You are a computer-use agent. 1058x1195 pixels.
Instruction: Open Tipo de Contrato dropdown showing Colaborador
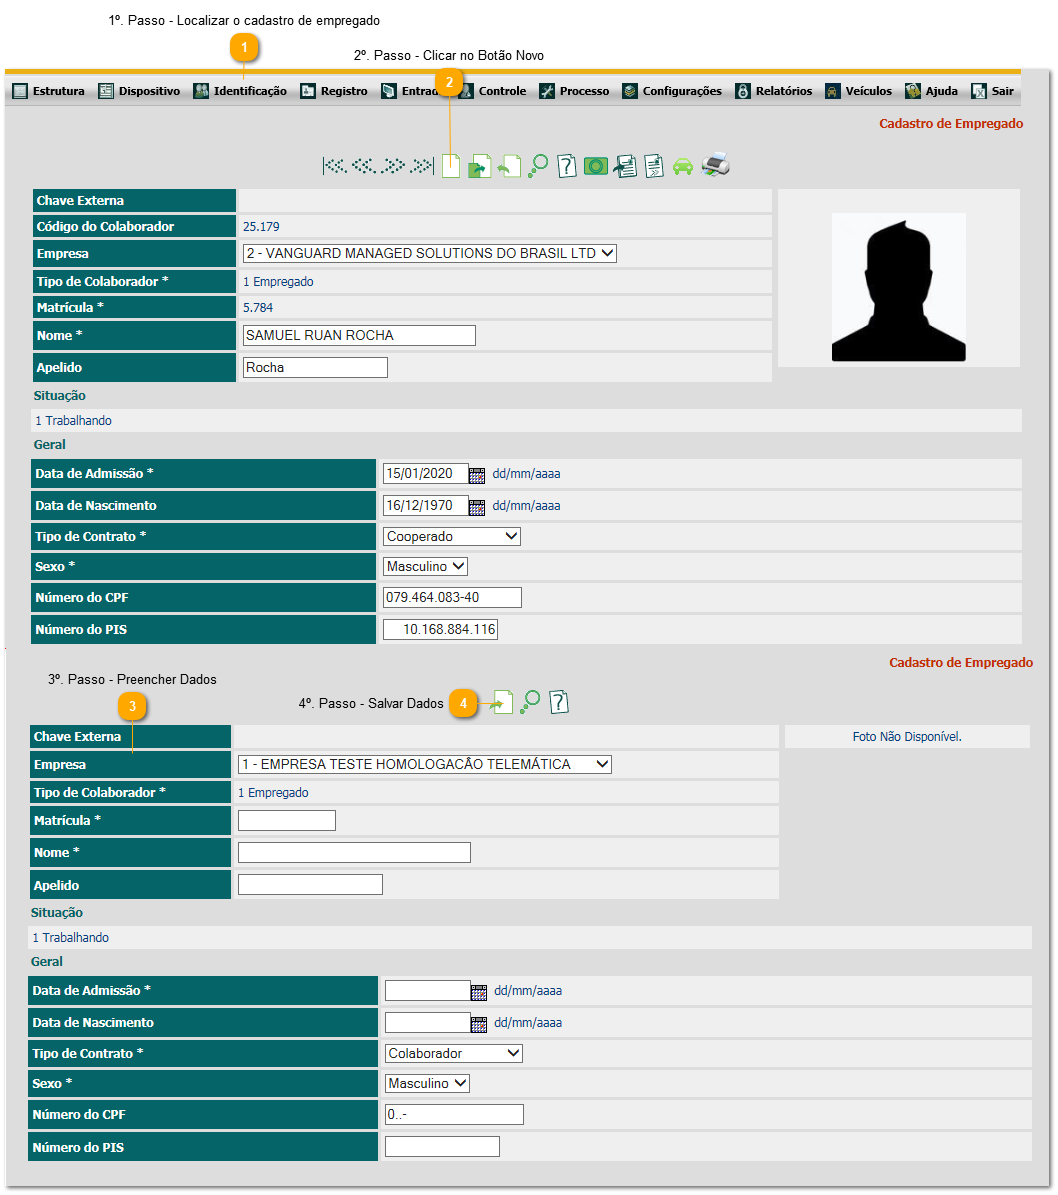click(454, 1054)
